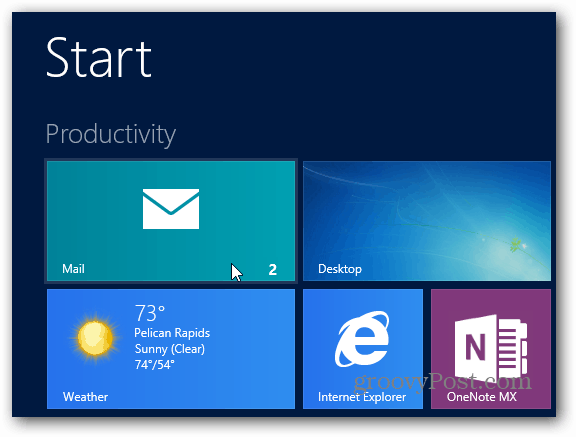Screen dimensions: 576x437
Task: Click the groovyPost.com watermark text
Action: [x=443, y=382]
